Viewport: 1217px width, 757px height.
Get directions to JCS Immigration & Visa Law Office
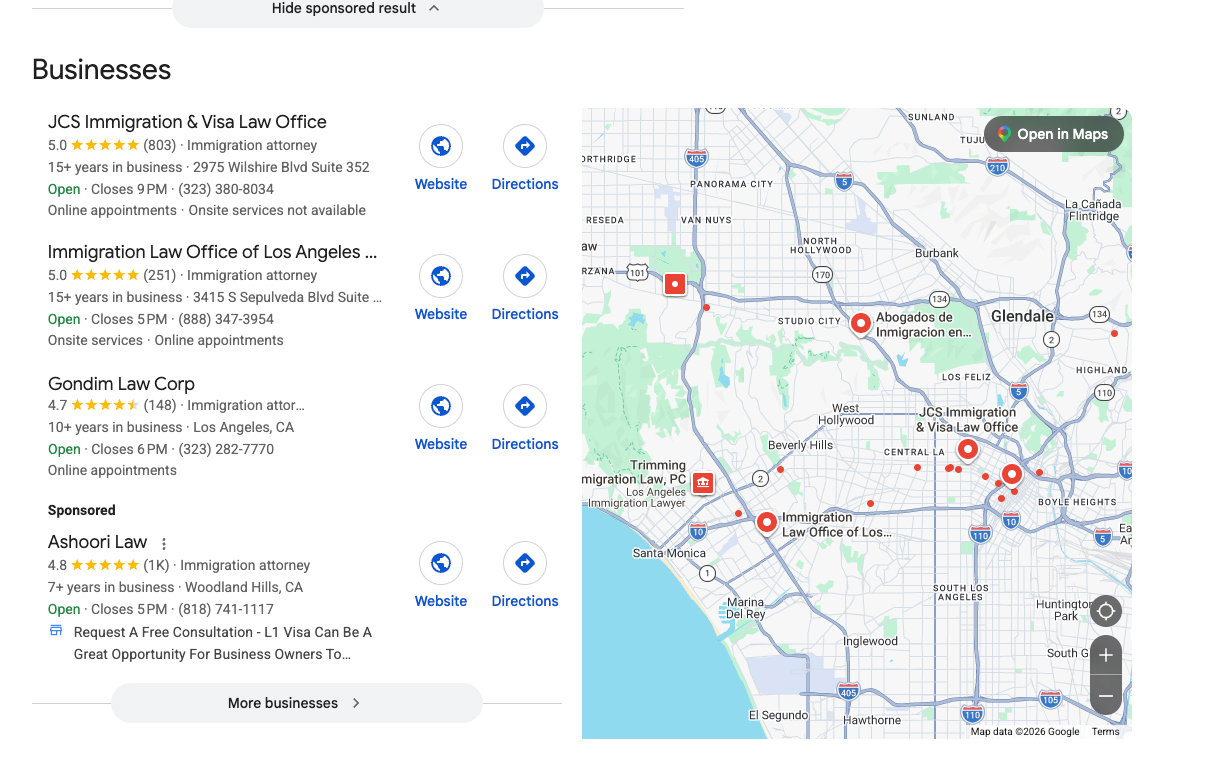(525, 146)
